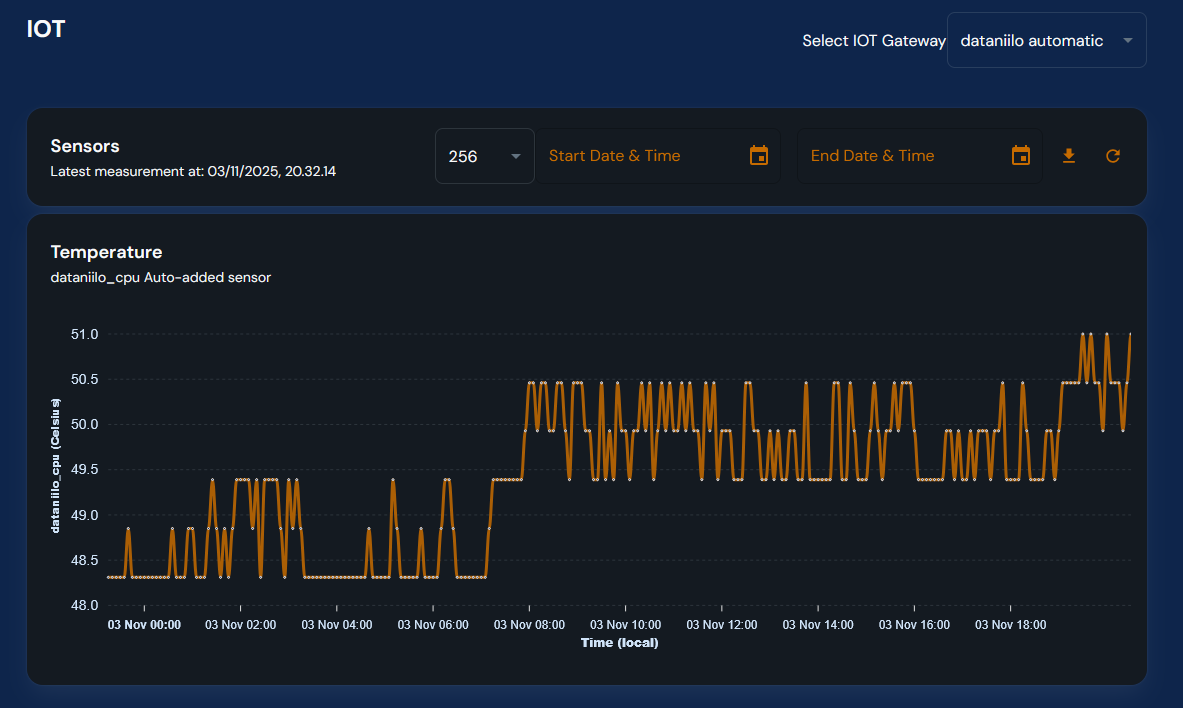Click the Sensors panel heading
Image resolution: width=1183 pixels, height=708 pixels.
coord(85,146)
